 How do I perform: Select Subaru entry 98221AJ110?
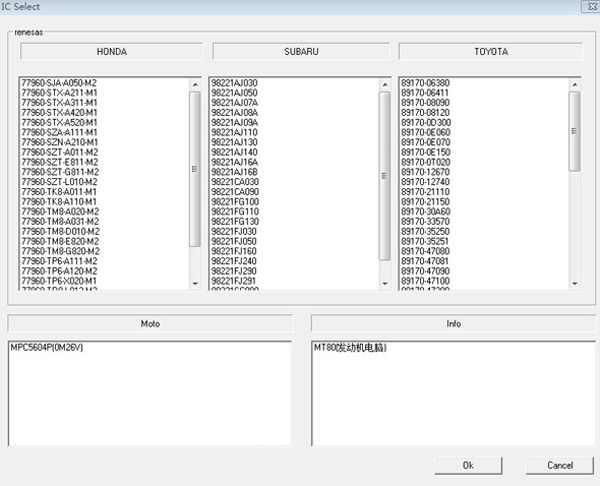[234, 132]
